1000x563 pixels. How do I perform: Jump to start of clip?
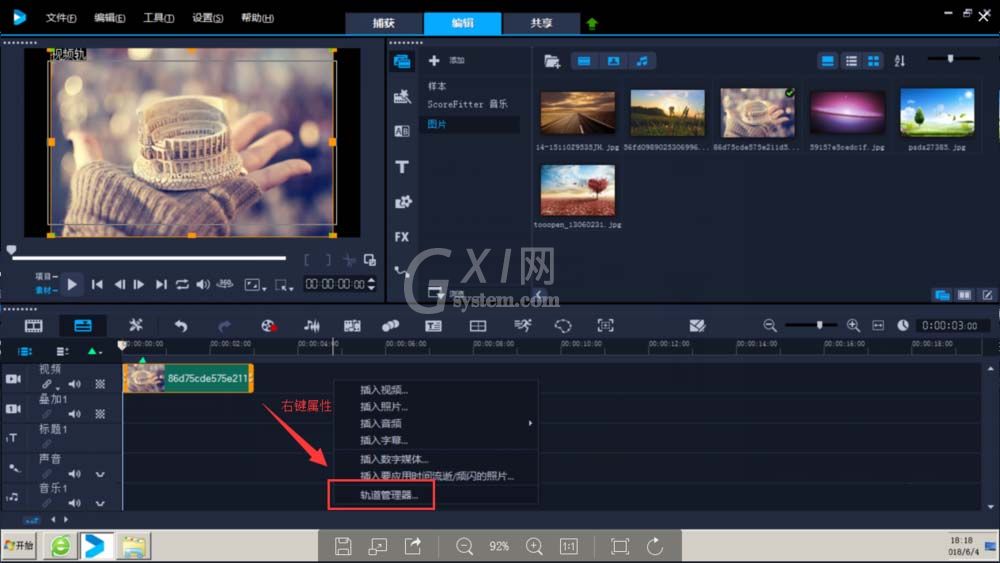(x=97, y=284)
